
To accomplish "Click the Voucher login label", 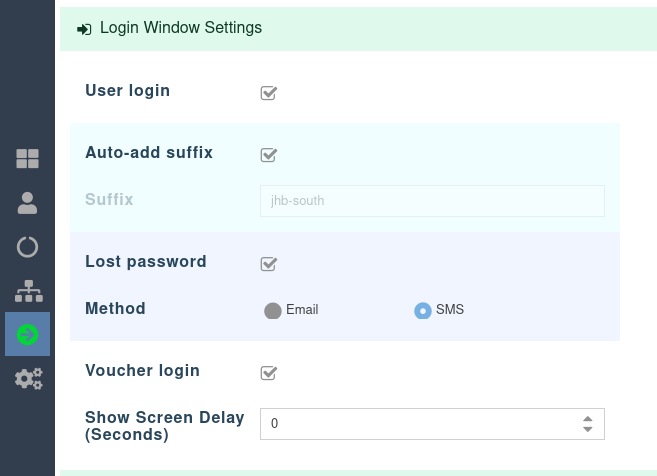I will click(x=142, y=371).
